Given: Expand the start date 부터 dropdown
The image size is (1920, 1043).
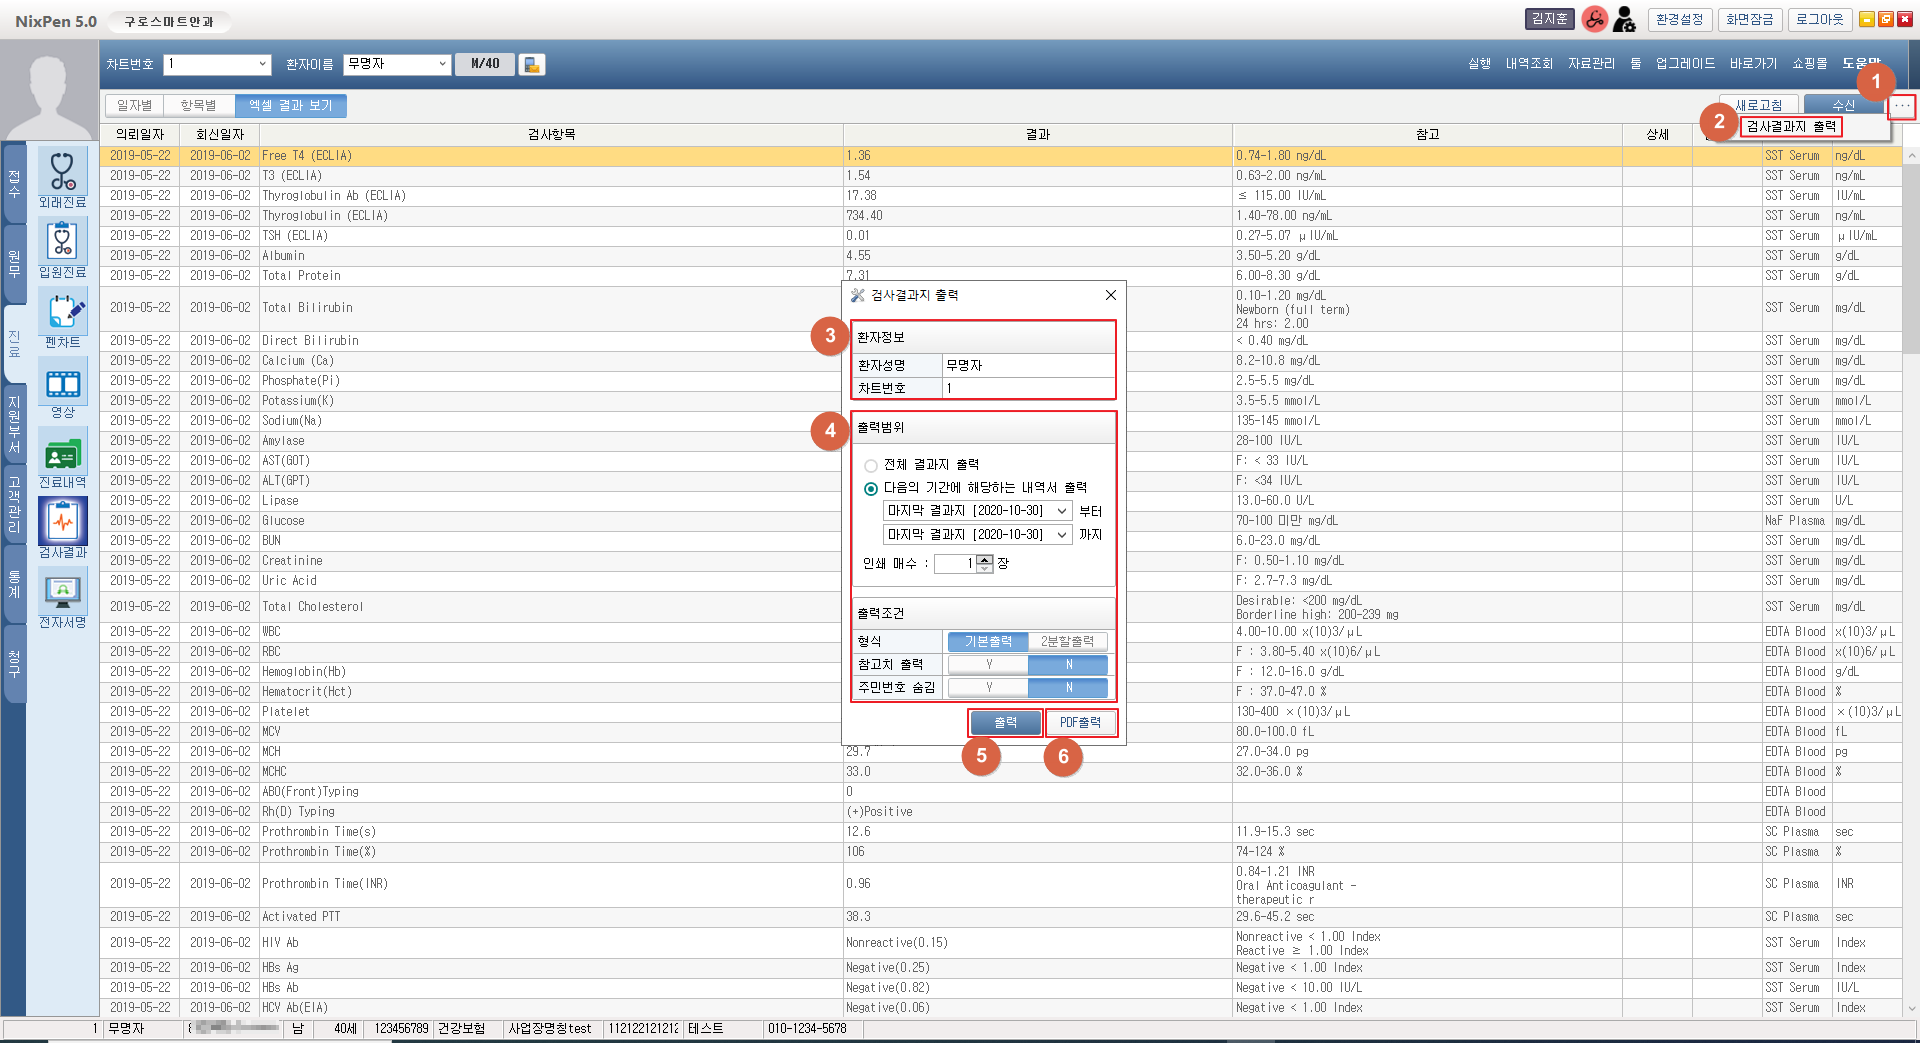Looking at the screenshot, I should (1061, 511).
